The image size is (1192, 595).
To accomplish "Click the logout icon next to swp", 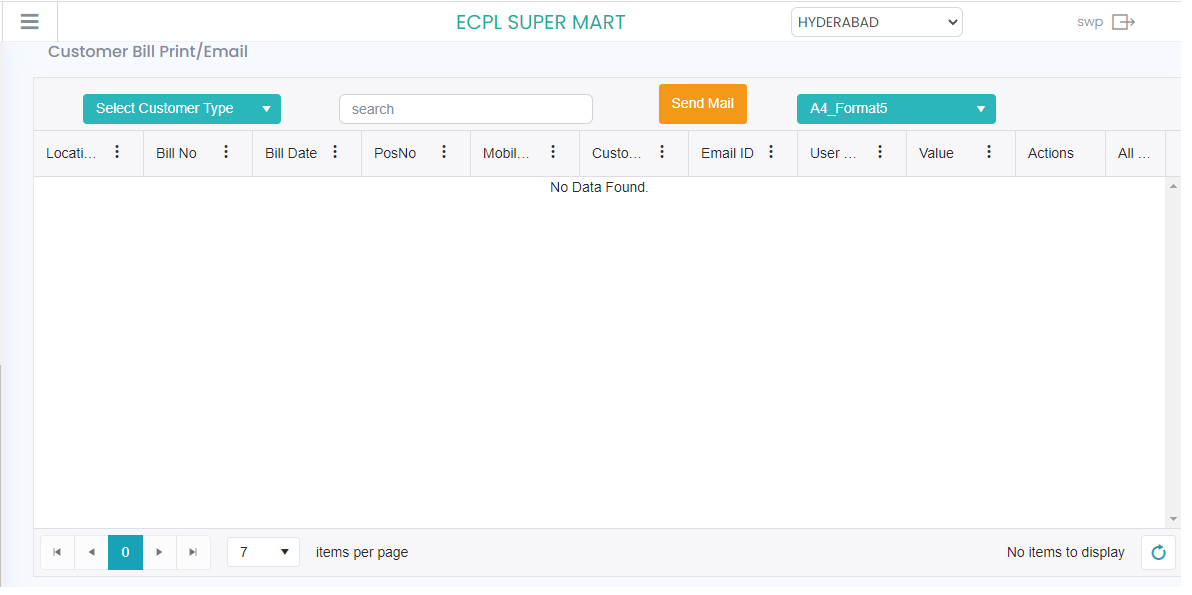I will click(1123, 22).
